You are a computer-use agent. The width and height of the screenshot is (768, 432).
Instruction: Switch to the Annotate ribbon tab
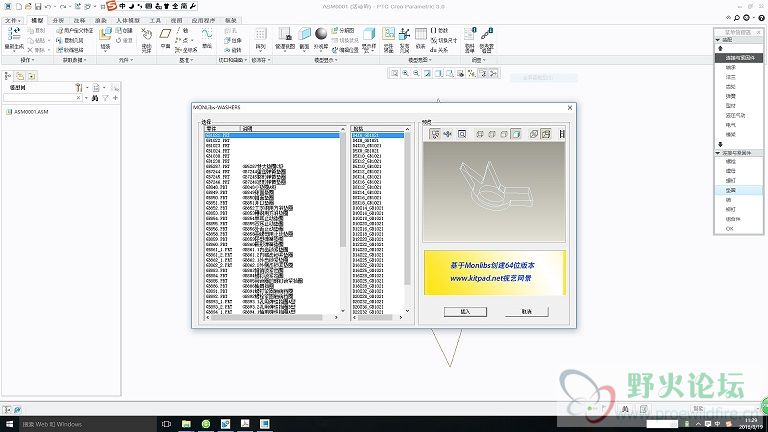pos(79,21)
